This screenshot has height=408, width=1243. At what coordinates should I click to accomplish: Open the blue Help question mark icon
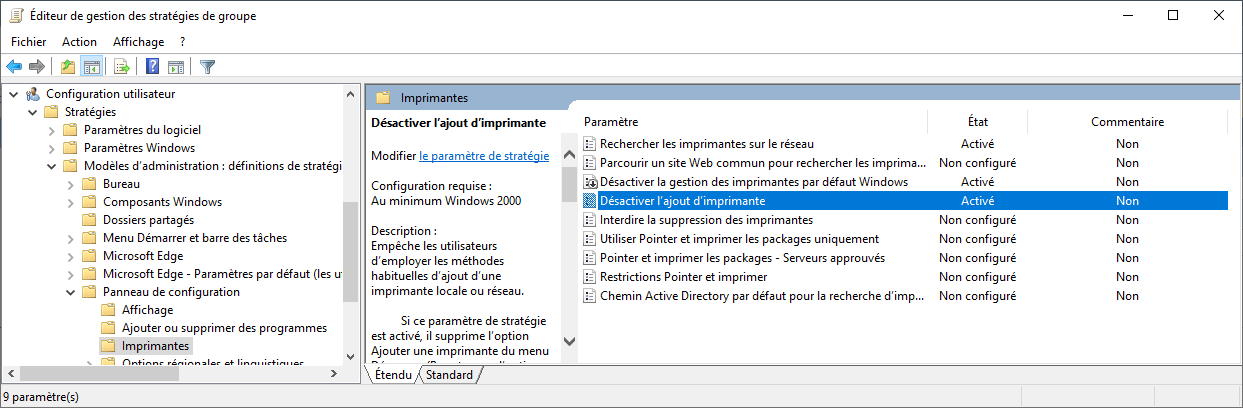pos(153,67)
